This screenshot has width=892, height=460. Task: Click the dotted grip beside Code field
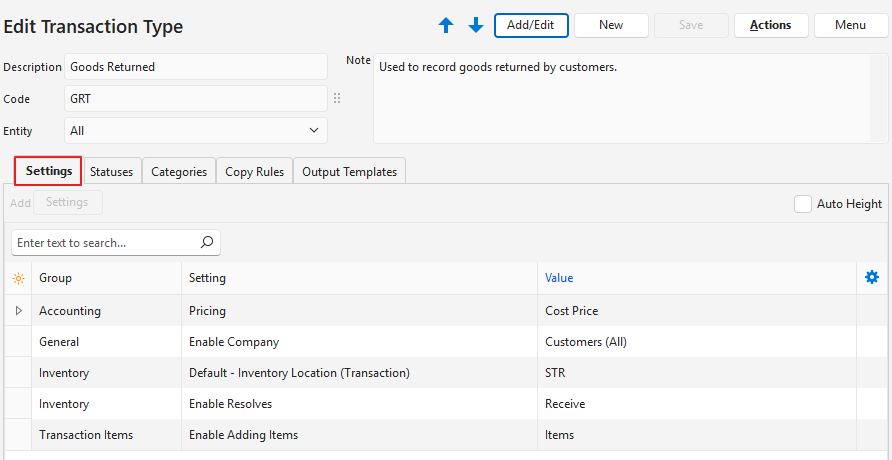337,99
